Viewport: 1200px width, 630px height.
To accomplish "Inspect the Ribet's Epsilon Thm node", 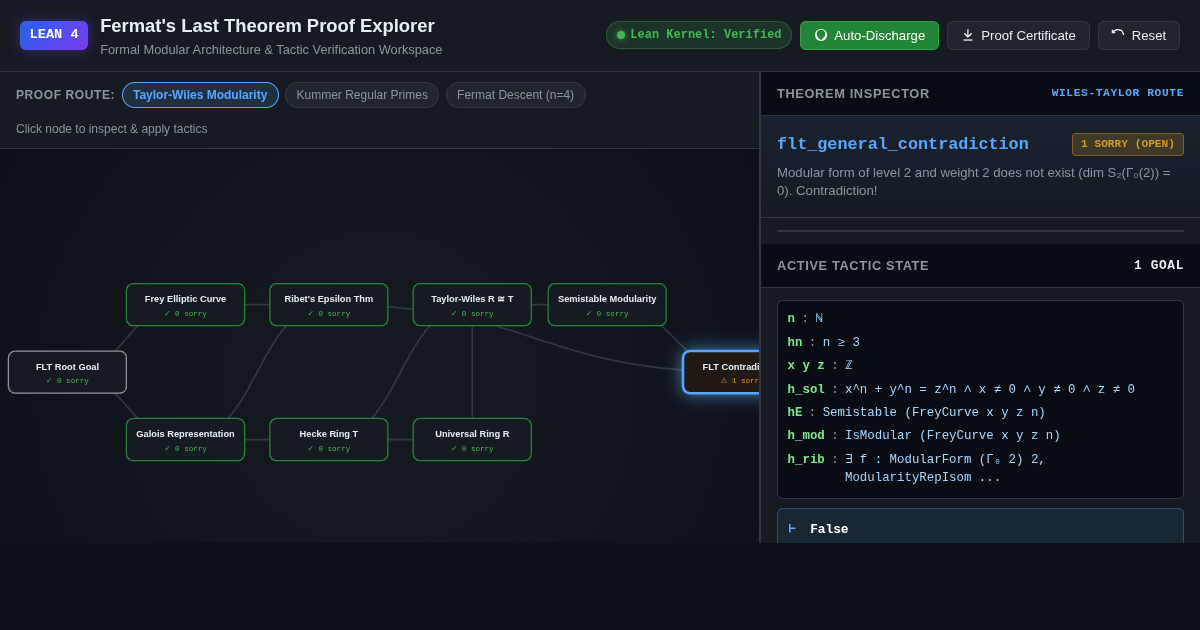I will coord(329,305).
